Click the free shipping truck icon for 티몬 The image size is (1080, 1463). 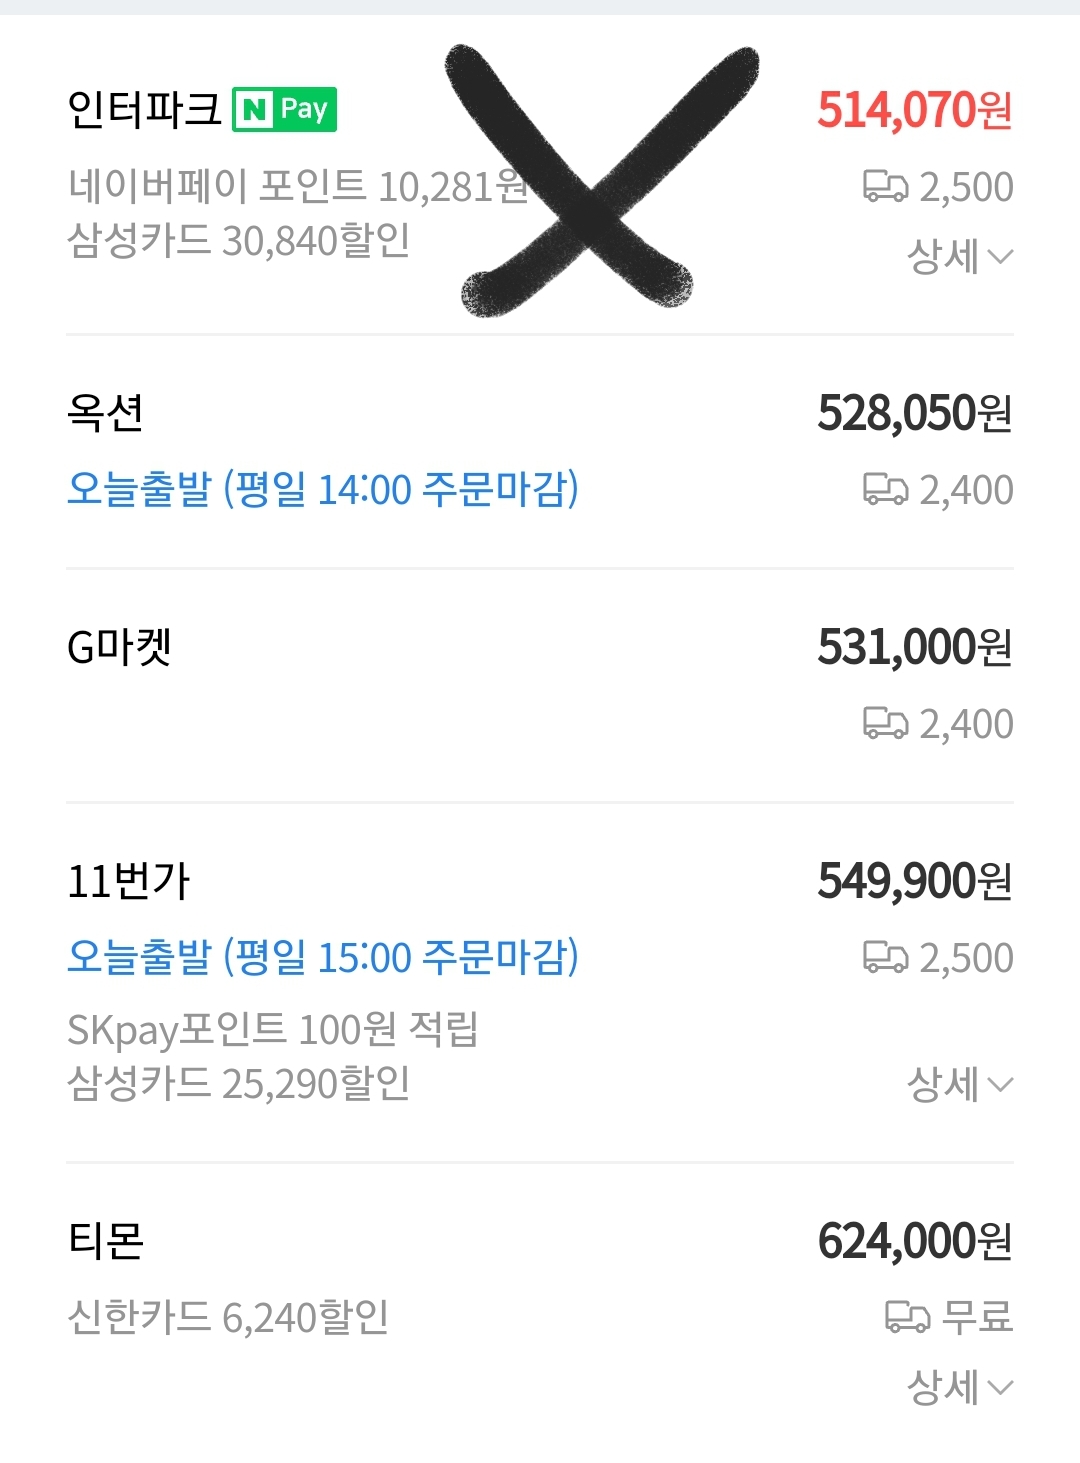pyautogui.click(x=907, y=1317)
